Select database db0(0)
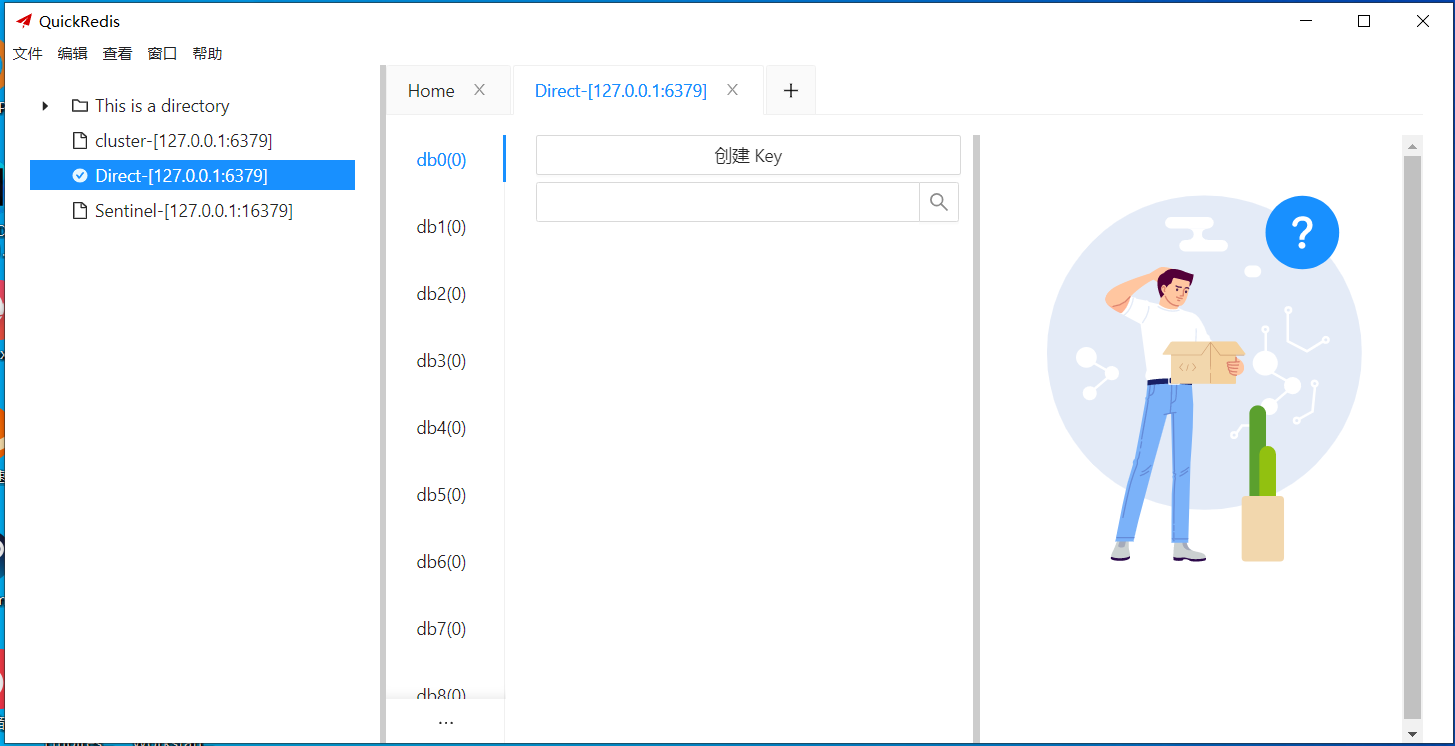 (x=441, y=160)
